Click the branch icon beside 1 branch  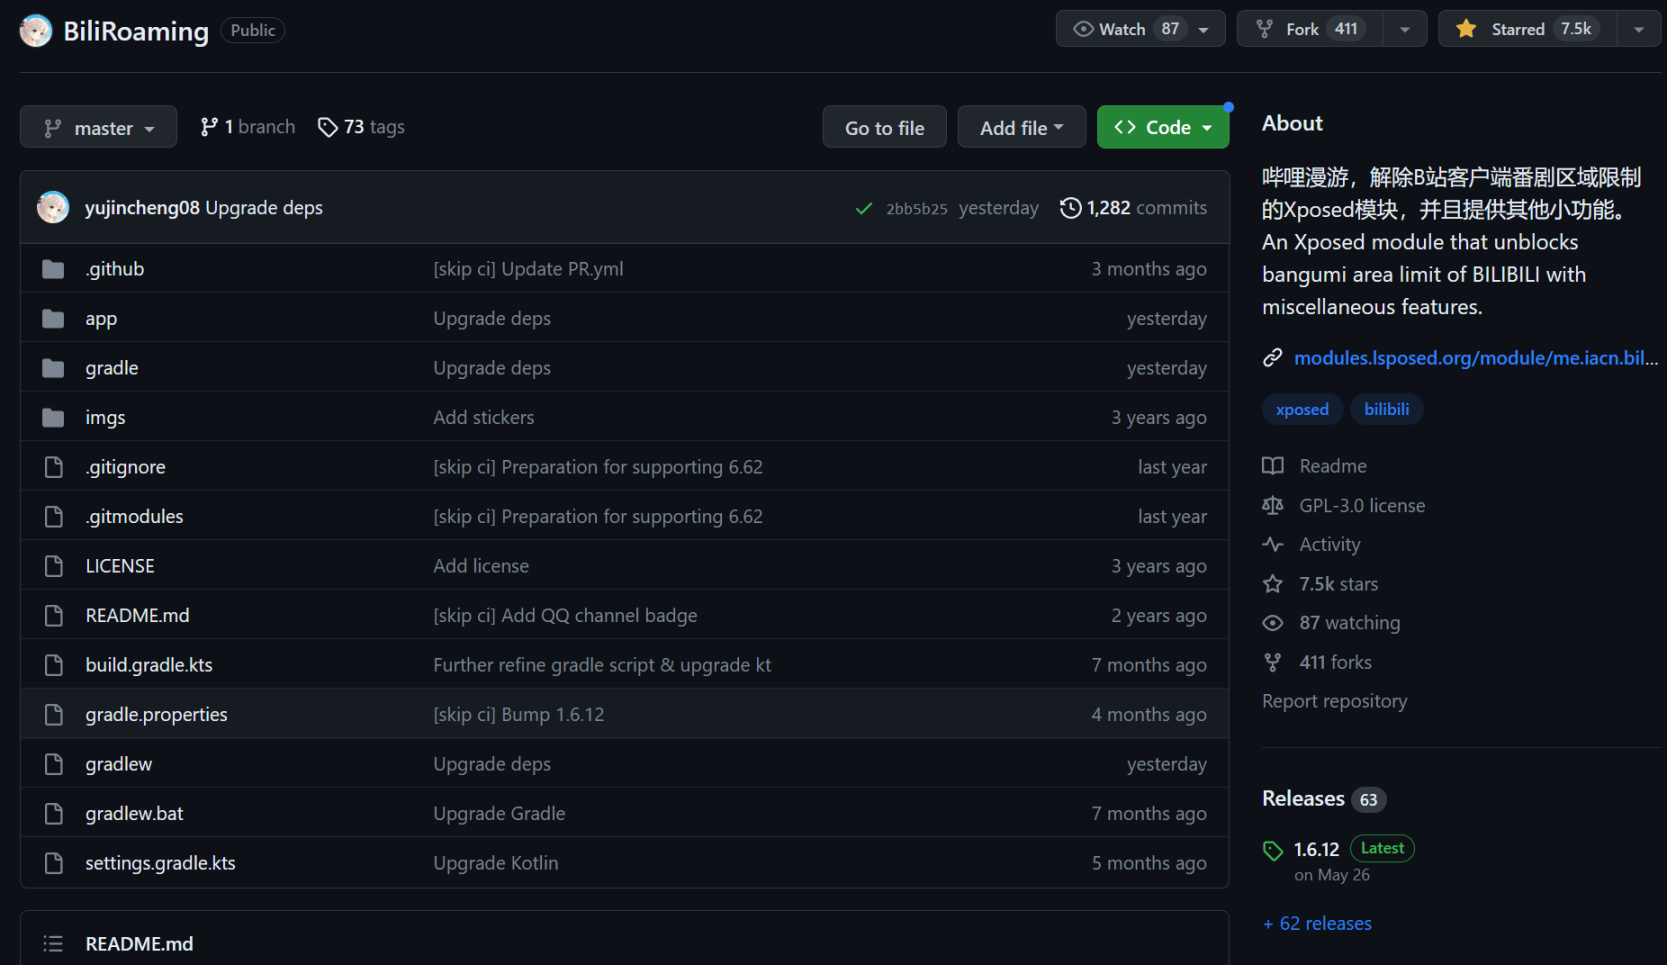point(209,127)
